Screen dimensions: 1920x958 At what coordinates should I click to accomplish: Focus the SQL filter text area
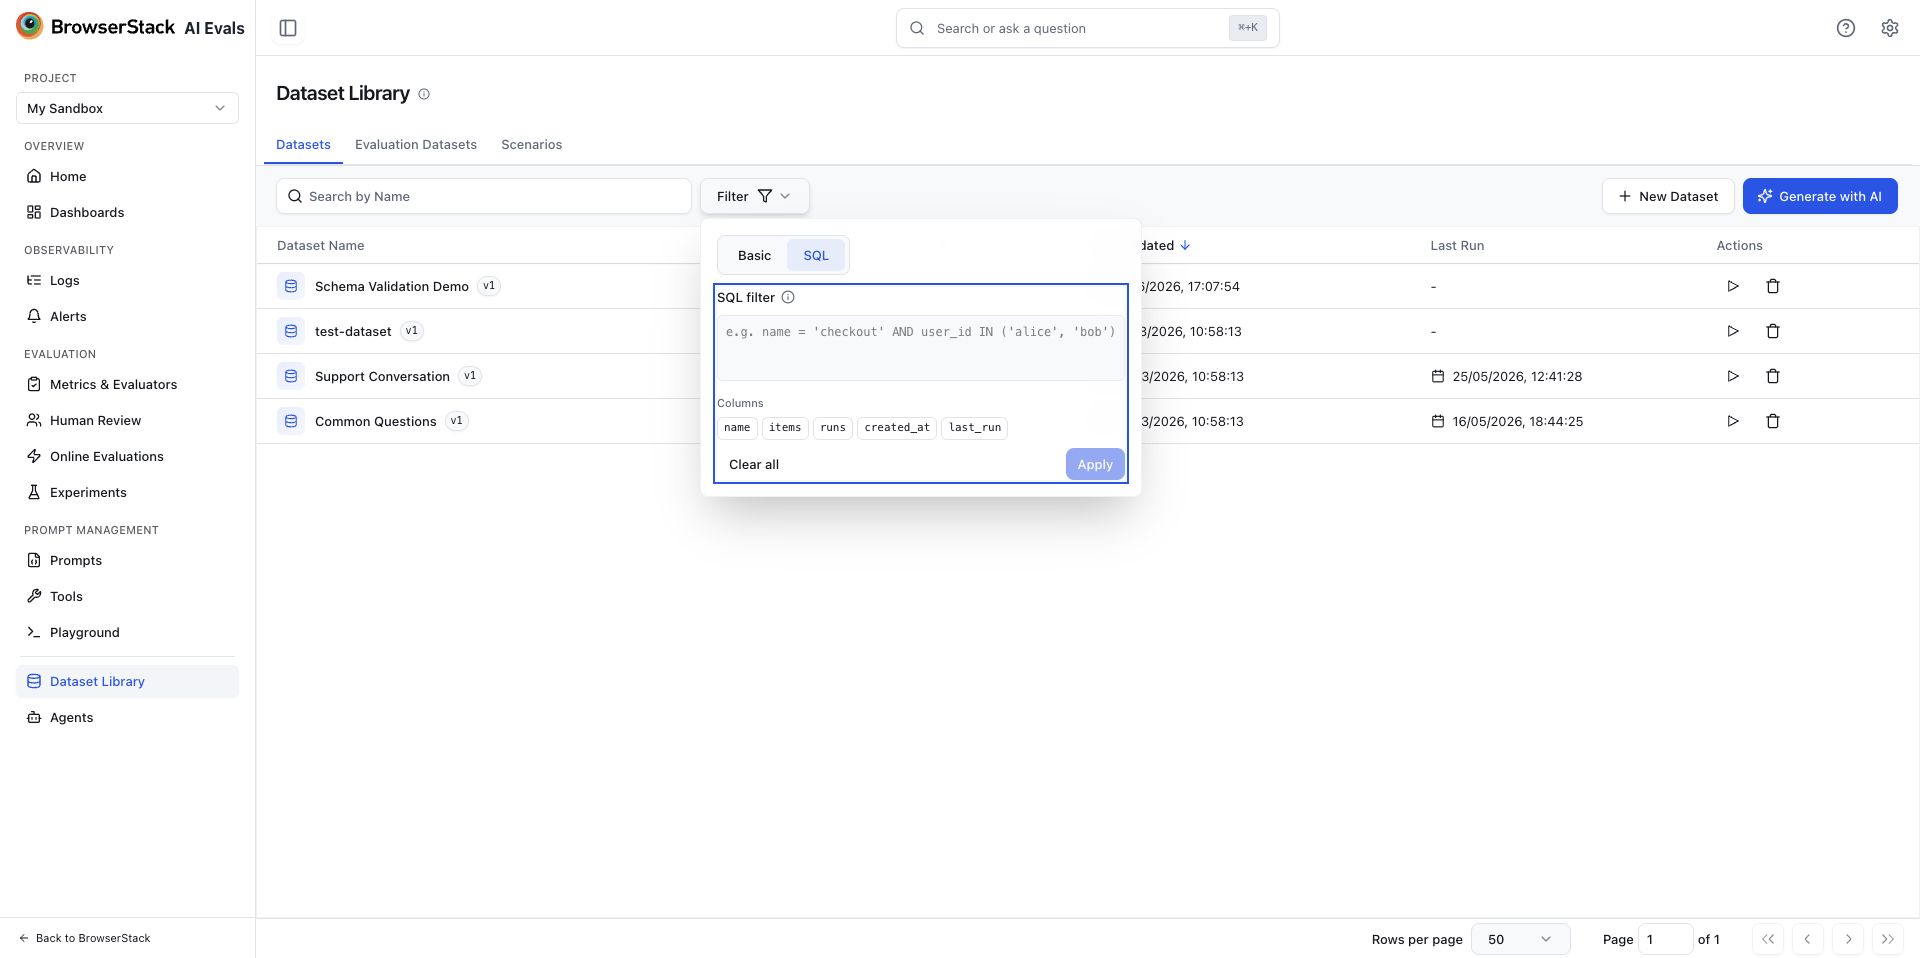pyautogui.click(x=920, y=348)
